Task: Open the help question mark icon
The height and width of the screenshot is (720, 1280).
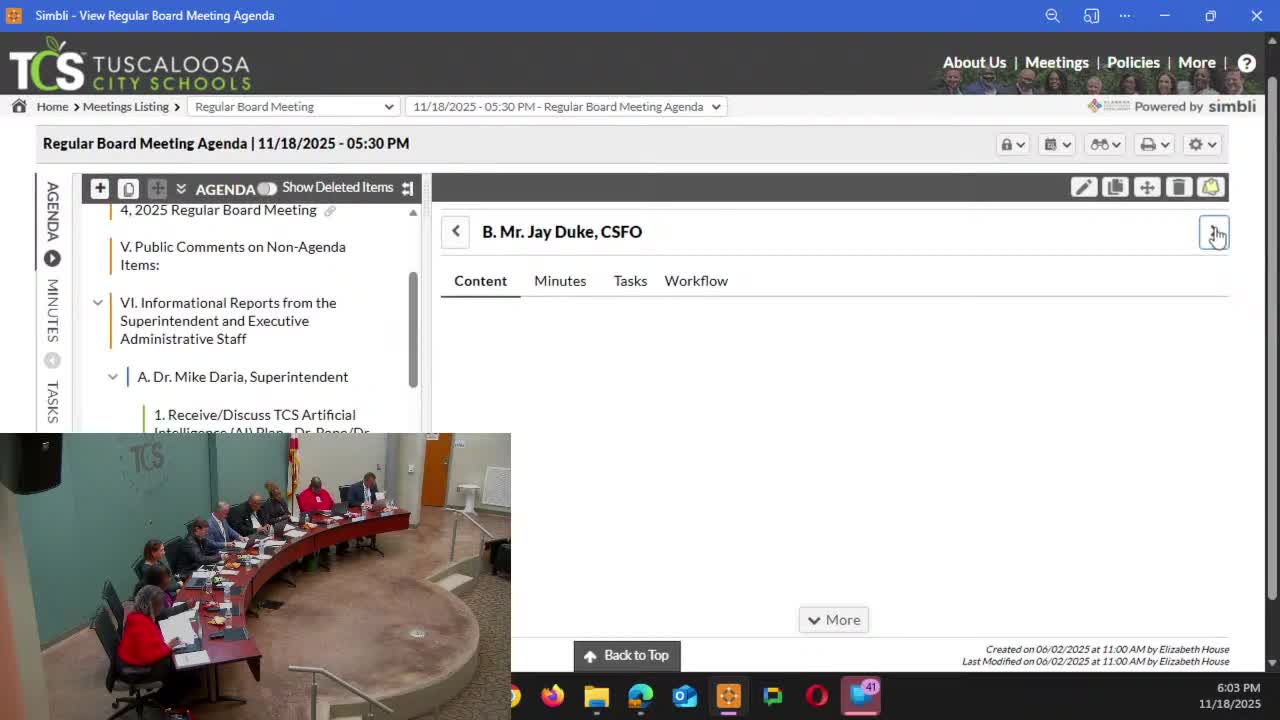Action: tap(1246, 63)
